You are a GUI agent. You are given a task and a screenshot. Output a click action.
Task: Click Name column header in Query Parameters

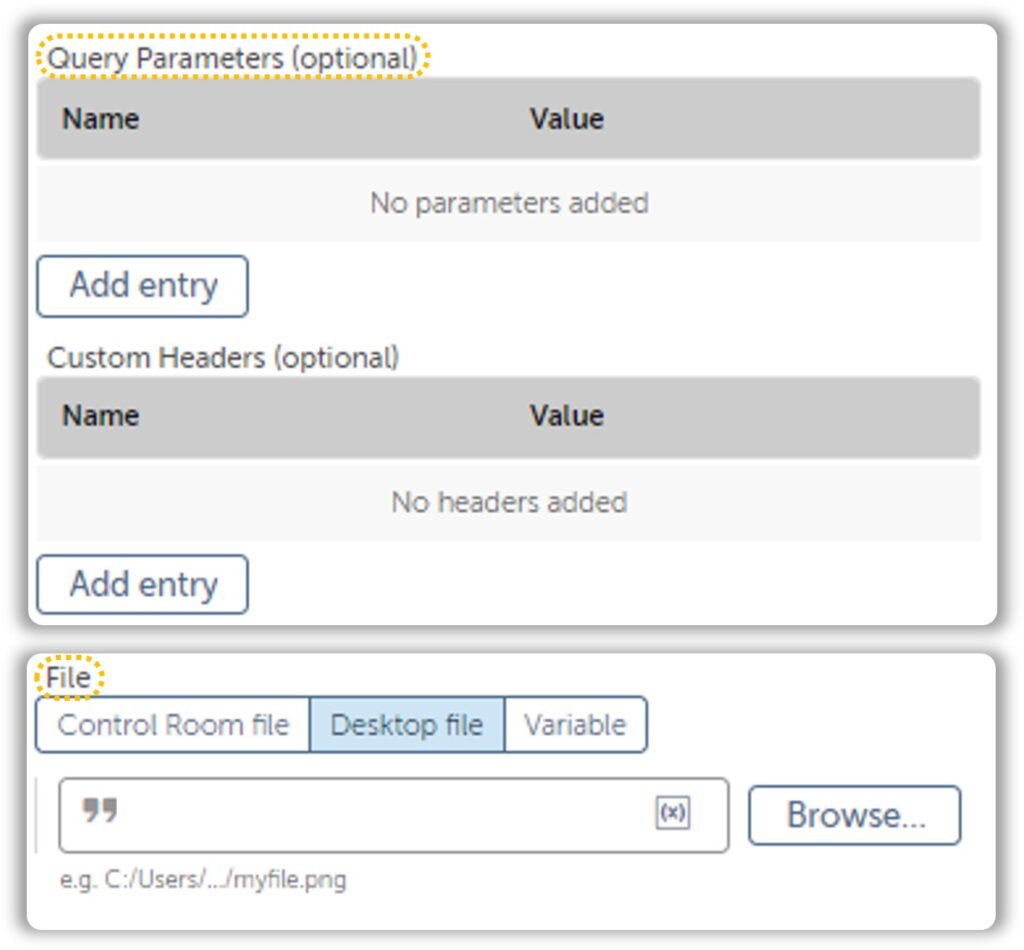pos(101,119)
